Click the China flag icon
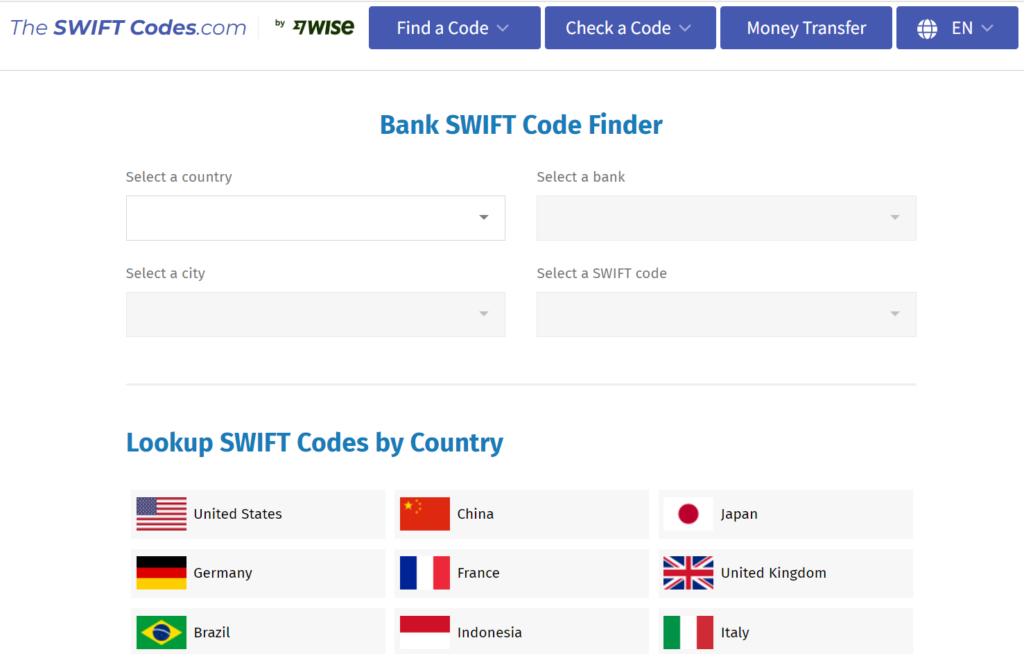The image size is (1024, 654). pyautogui.click(x=424, y=514)
